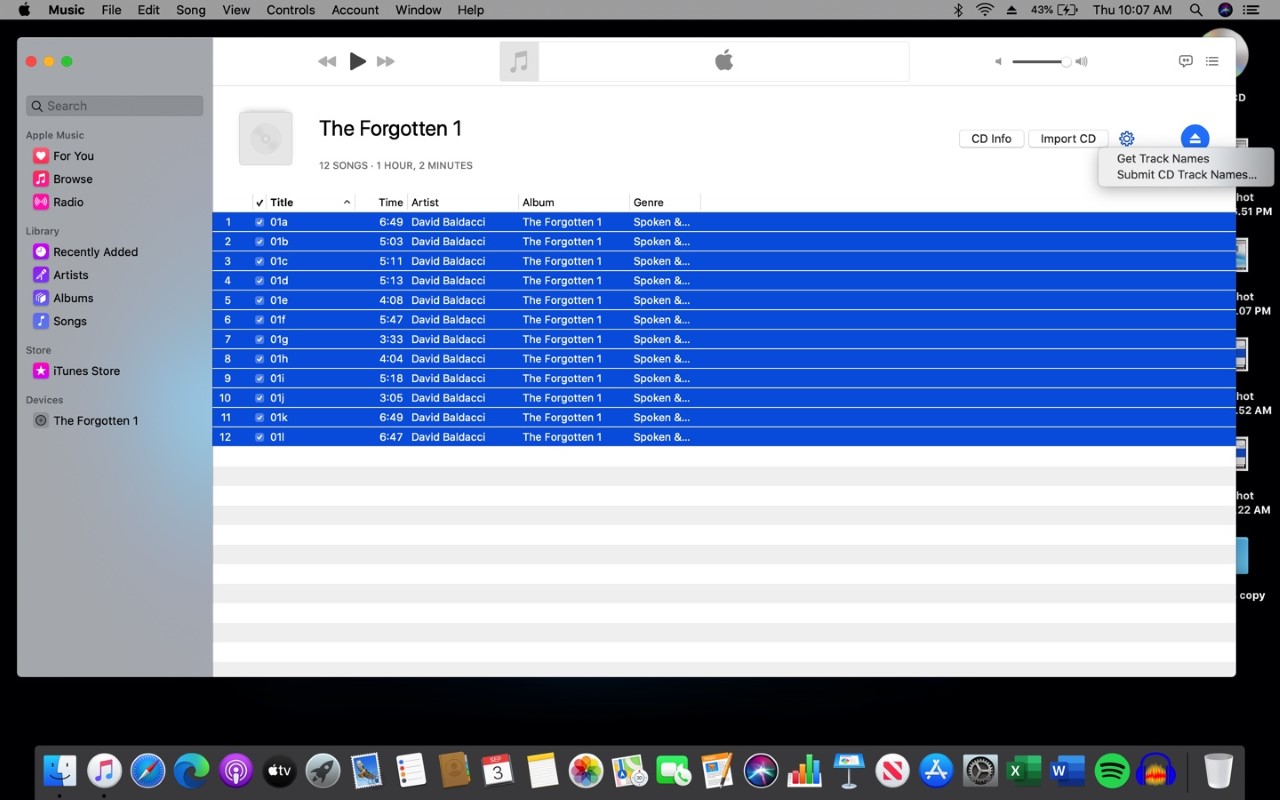
Task: Eject the CD with the blue button
Action: [x=1195, y=139]
